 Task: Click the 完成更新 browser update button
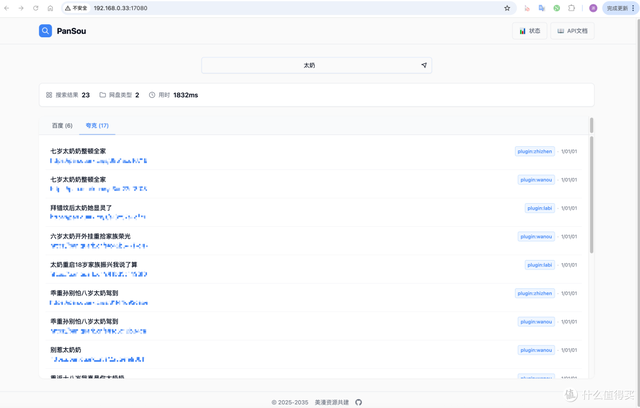tap(615, 8)
